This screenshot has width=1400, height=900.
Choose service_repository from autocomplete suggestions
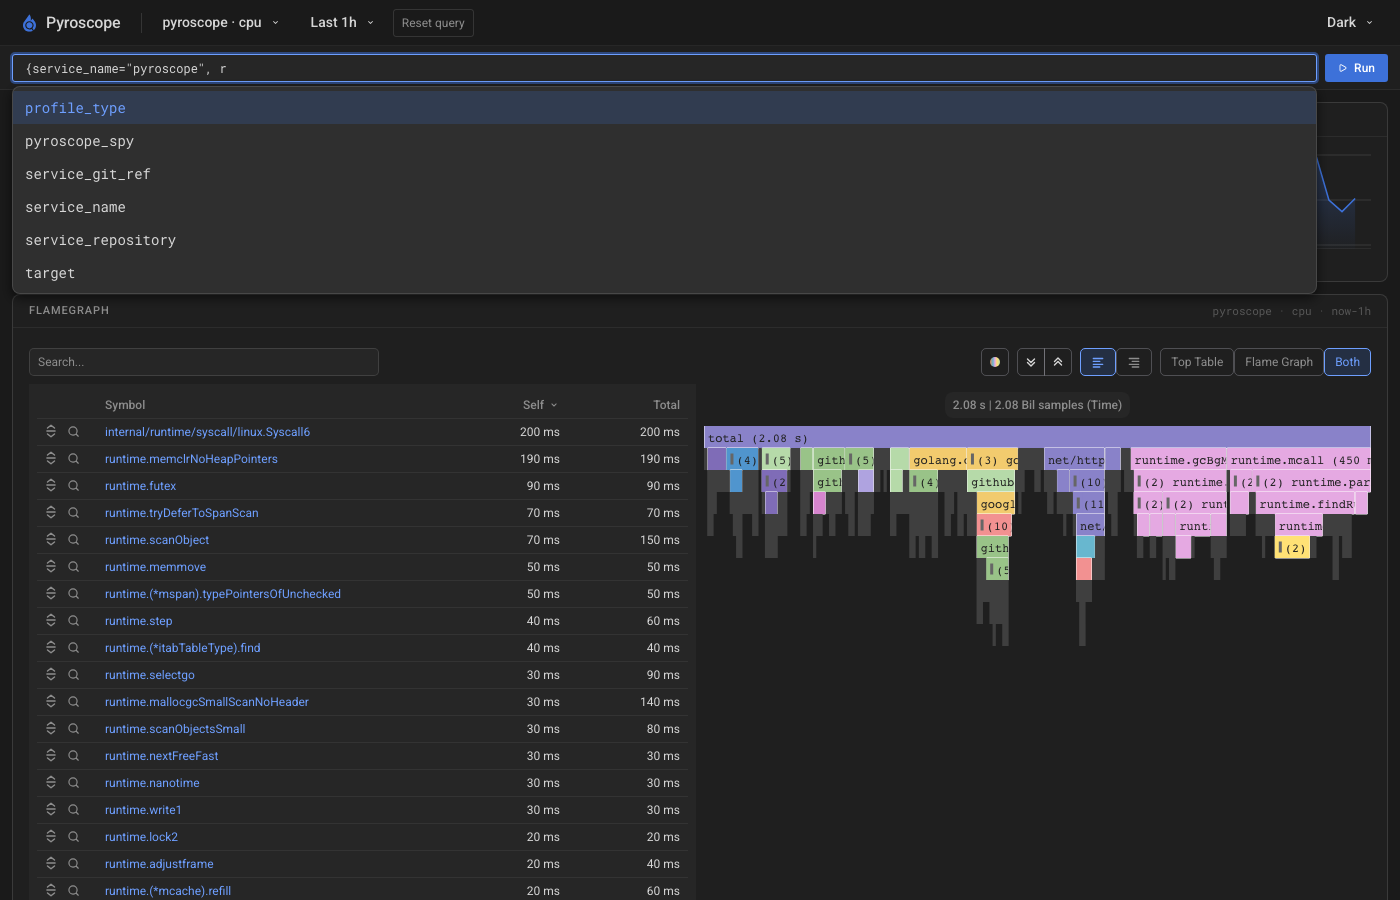(664, 240)
